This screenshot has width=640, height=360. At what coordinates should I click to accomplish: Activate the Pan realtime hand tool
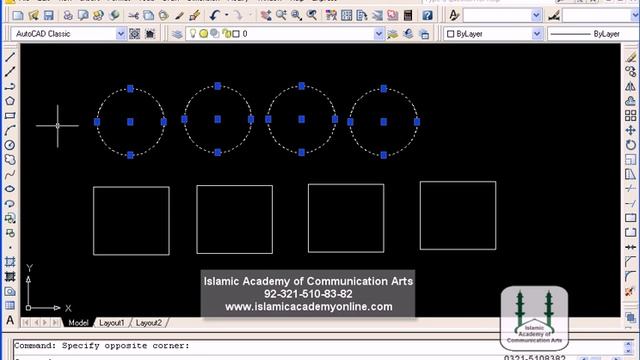[x=266, y=16]
